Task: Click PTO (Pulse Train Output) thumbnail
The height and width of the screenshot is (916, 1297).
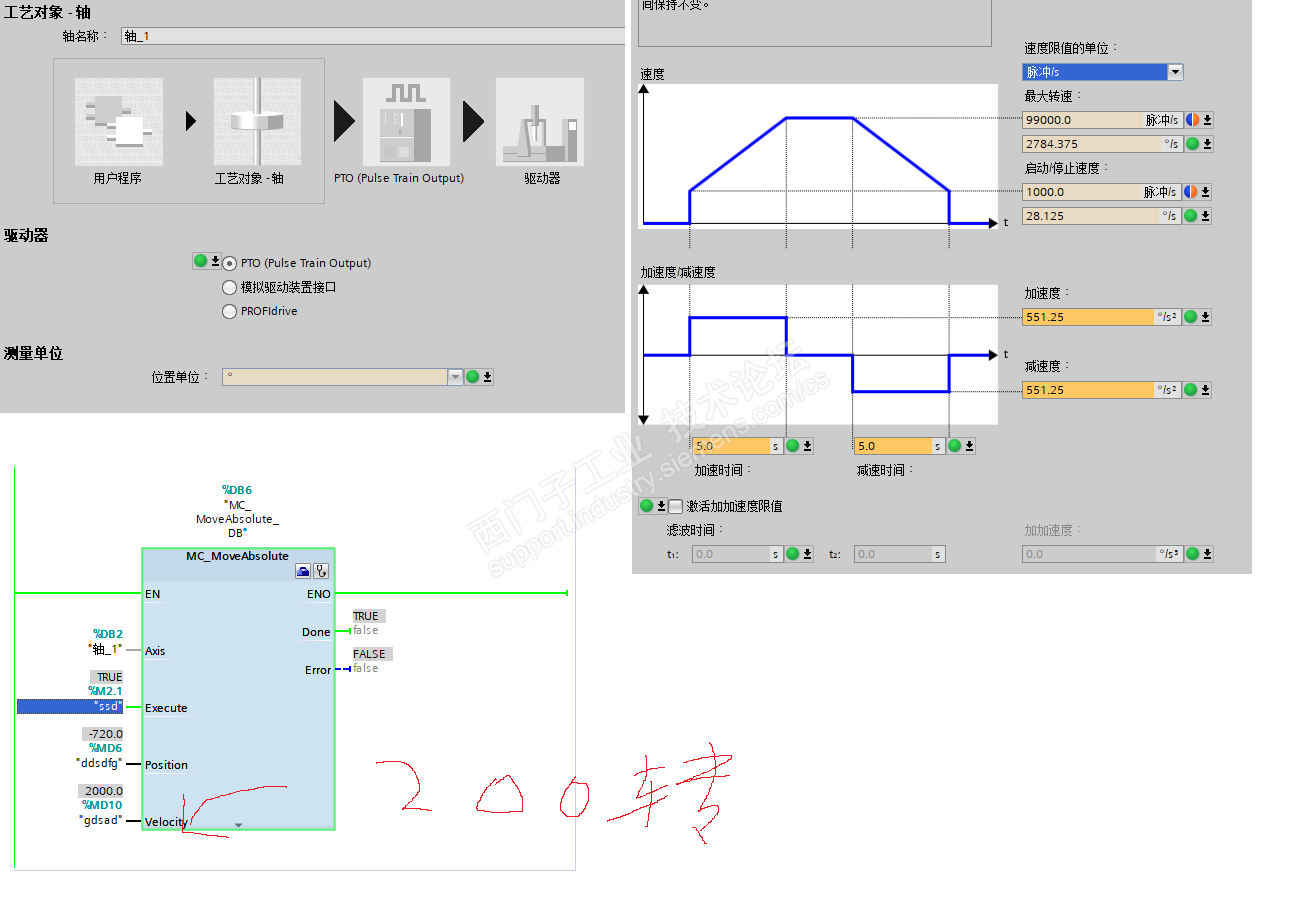Action: 406,122
